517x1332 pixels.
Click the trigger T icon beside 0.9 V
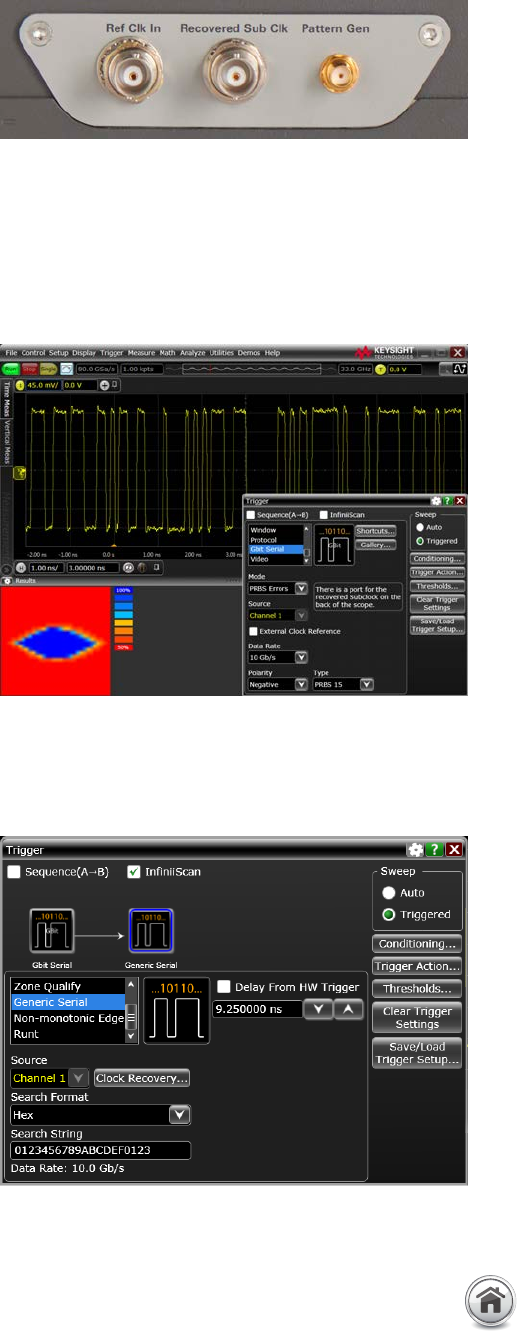(x=380, y=369)
